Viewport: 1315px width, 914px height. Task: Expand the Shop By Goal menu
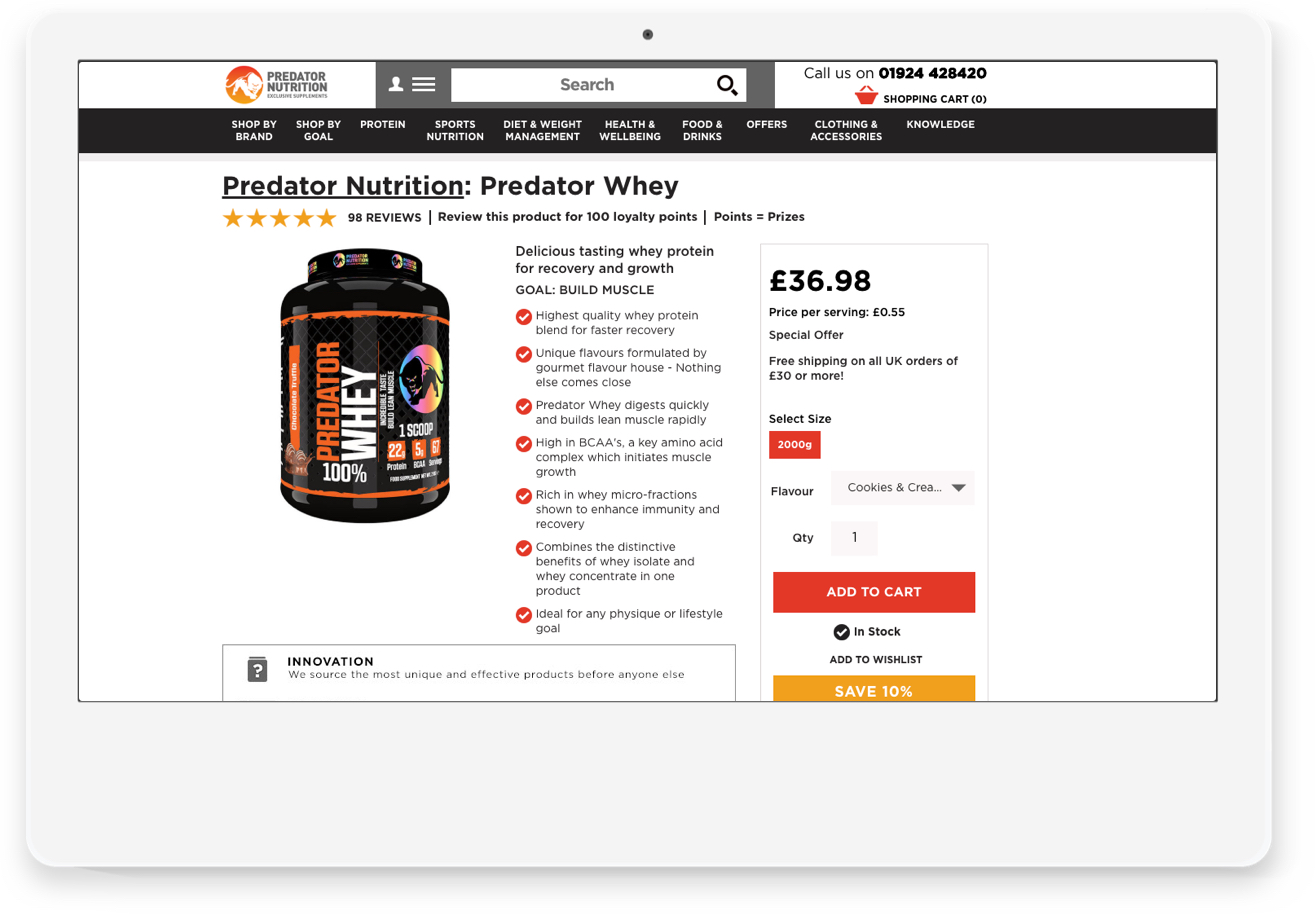click(x=318, y=131)
